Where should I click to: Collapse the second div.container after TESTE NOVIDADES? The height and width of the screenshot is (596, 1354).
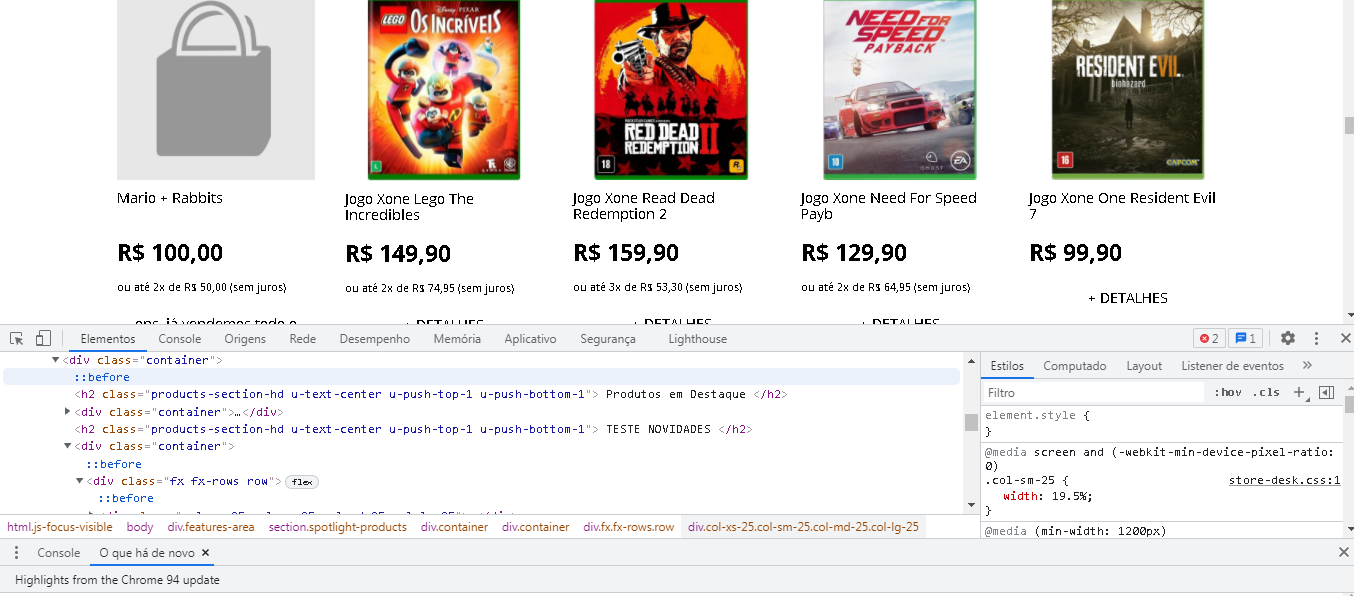(x=68, y=446)
